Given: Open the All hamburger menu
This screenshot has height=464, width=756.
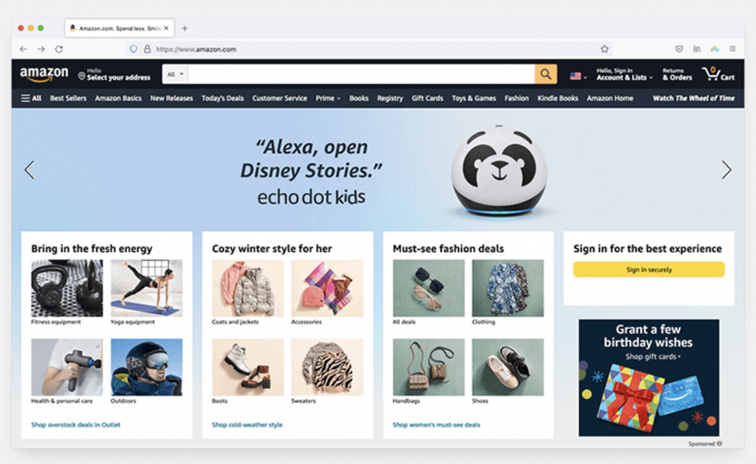Looking at the screenshot, I should 31,98.
